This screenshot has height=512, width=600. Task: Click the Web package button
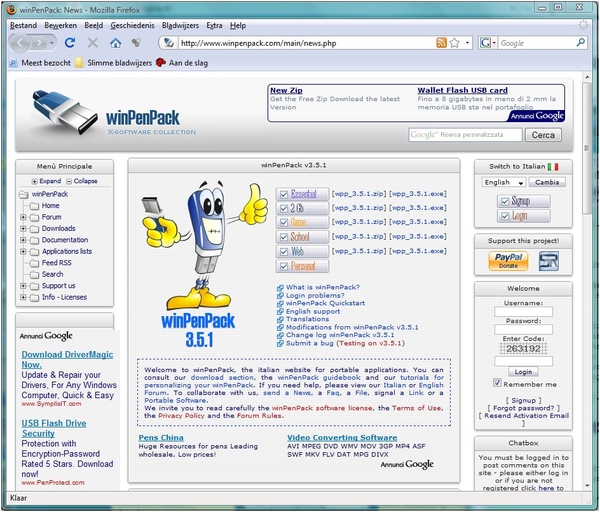(x=302, y=252)
